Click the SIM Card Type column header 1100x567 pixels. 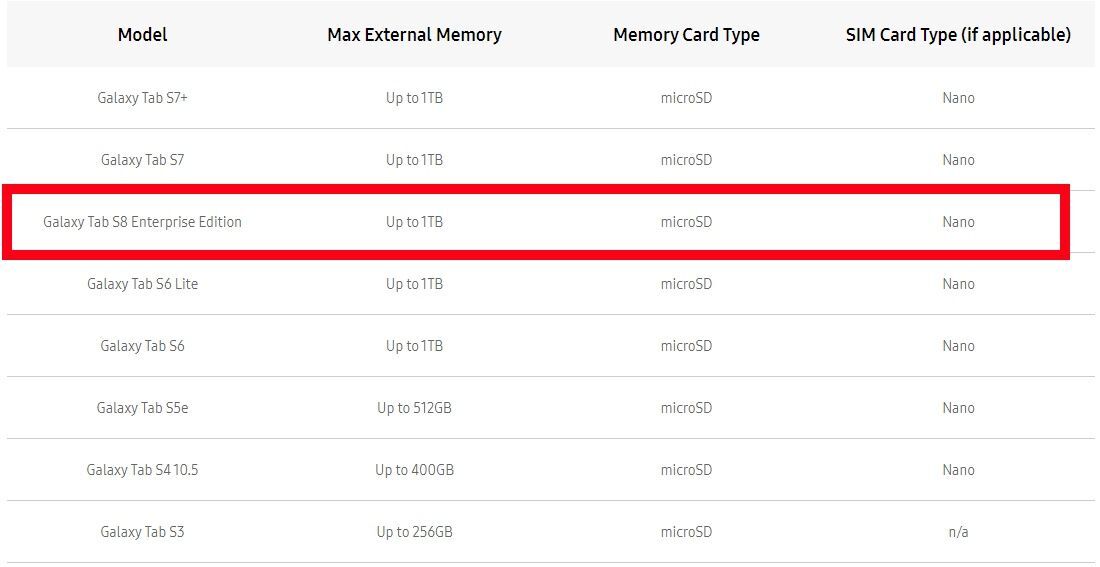tap(958, 35)
